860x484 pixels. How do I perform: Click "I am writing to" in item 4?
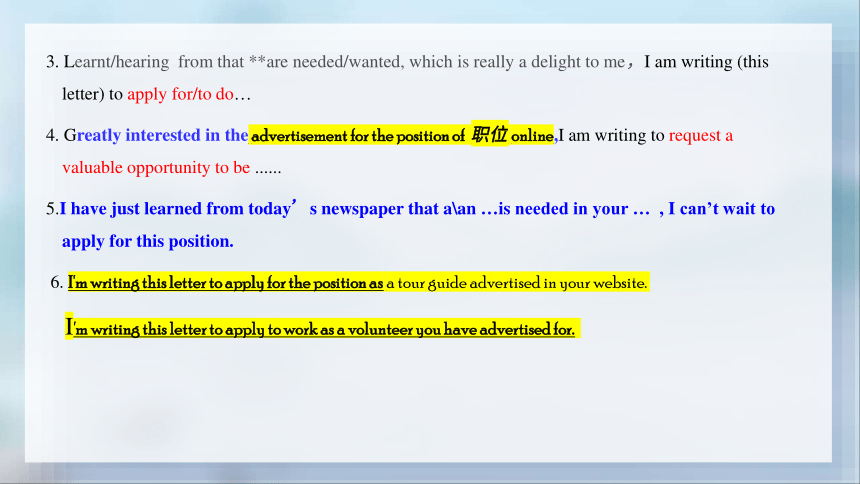coord(612,135)
